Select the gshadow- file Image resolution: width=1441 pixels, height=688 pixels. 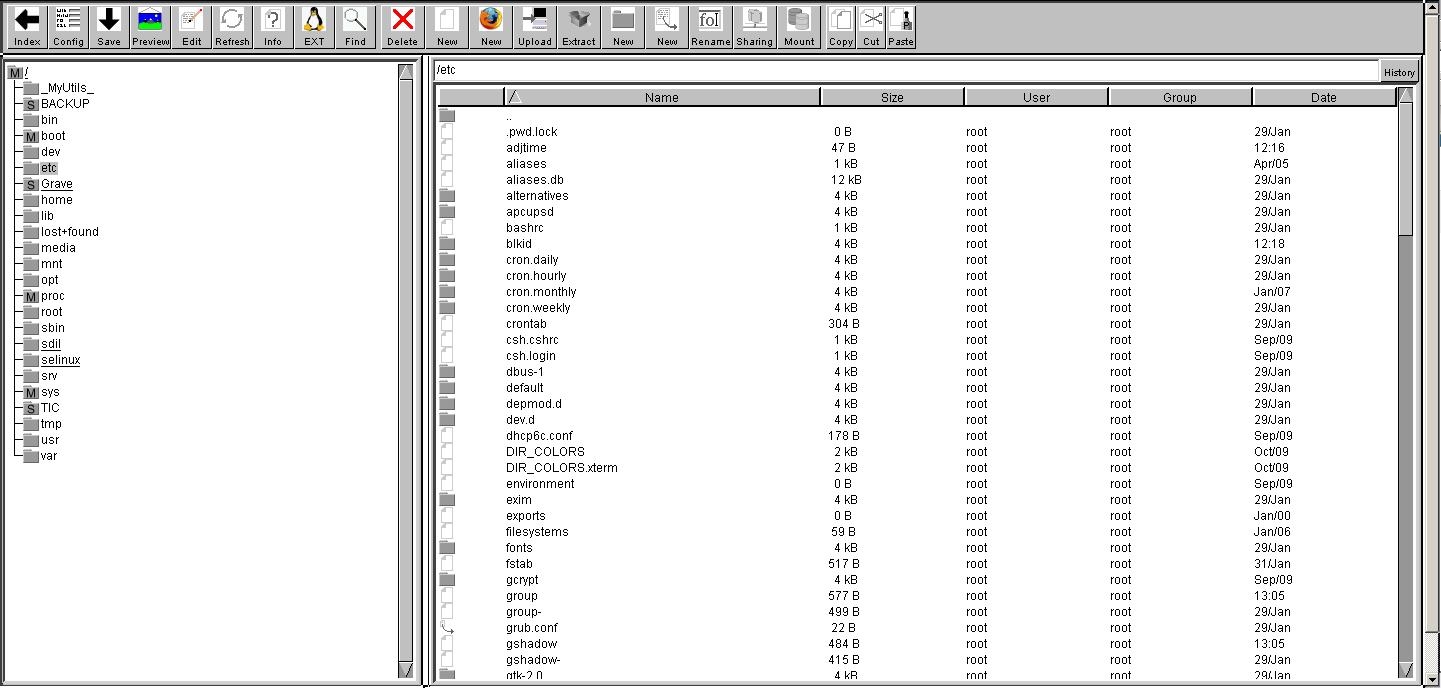(916, 660)
